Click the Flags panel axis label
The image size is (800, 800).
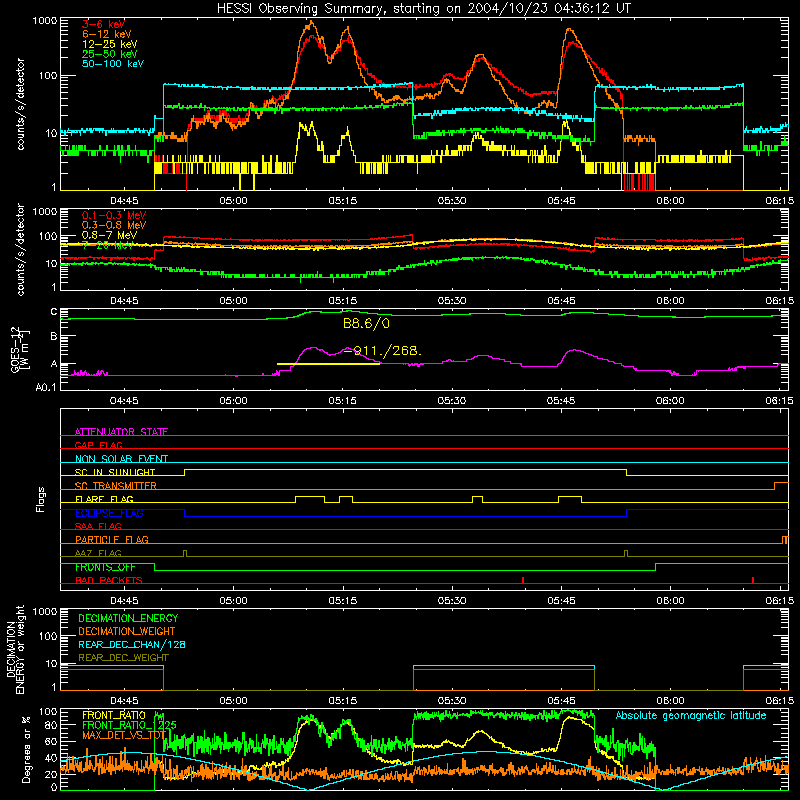[40, 499]
